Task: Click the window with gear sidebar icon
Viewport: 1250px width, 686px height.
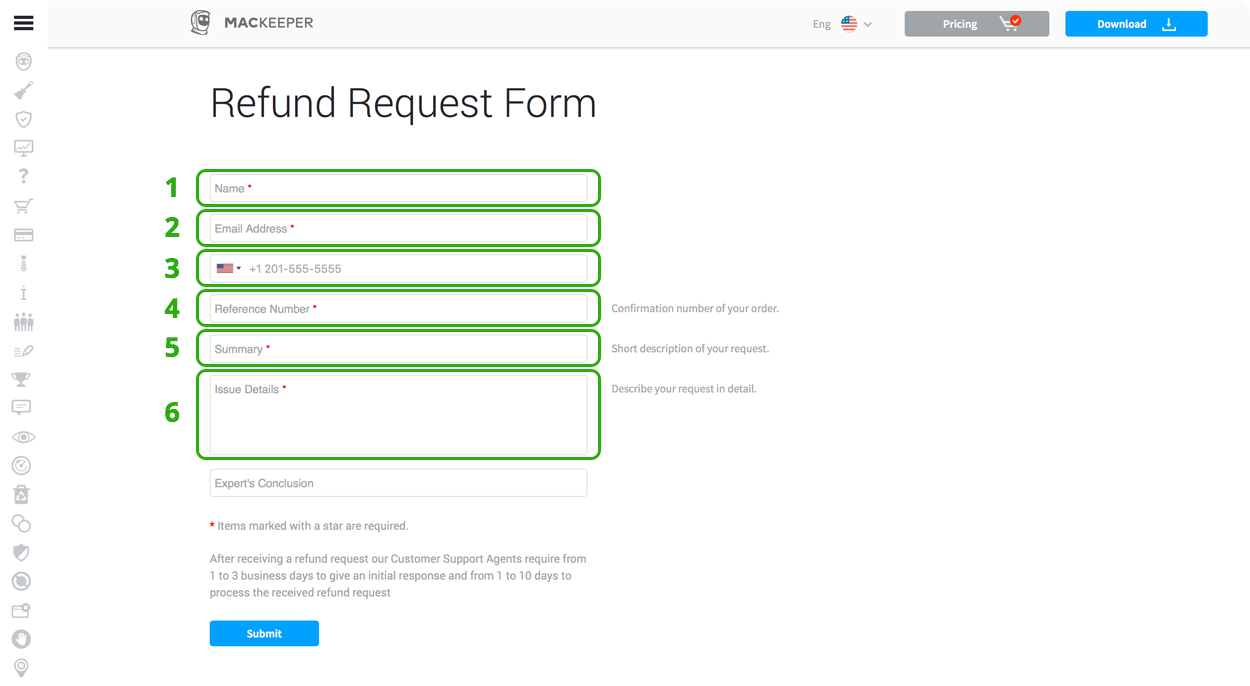Action: tap(22, 610)
